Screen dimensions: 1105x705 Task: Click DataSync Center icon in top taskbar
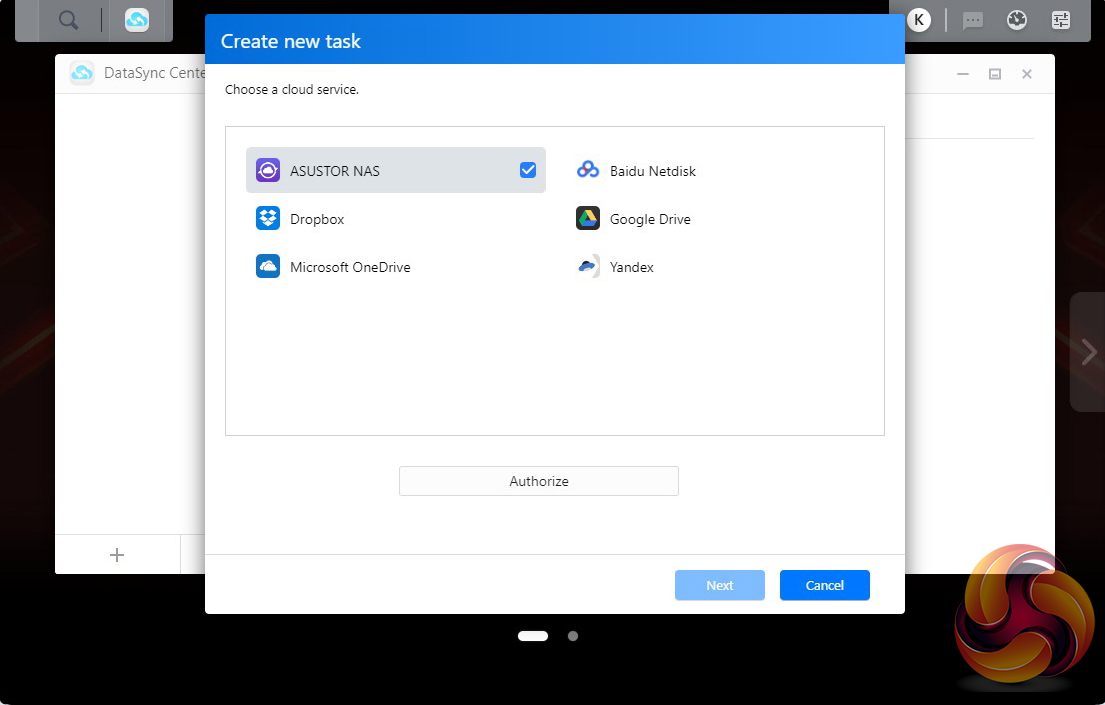click(x=137, y=20)
